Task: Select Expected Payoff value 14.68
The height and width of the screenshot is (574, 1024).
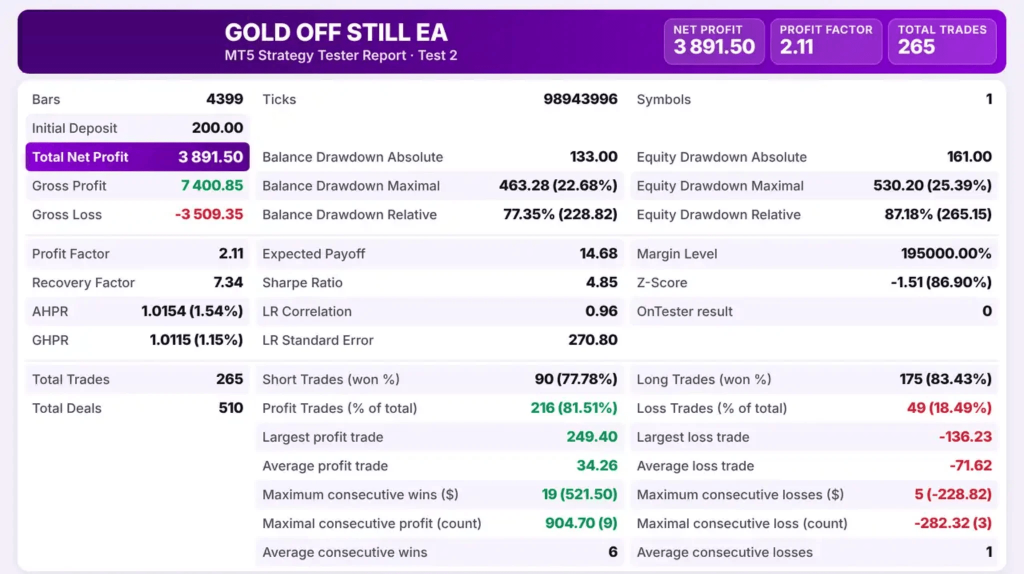Action: 598,253
